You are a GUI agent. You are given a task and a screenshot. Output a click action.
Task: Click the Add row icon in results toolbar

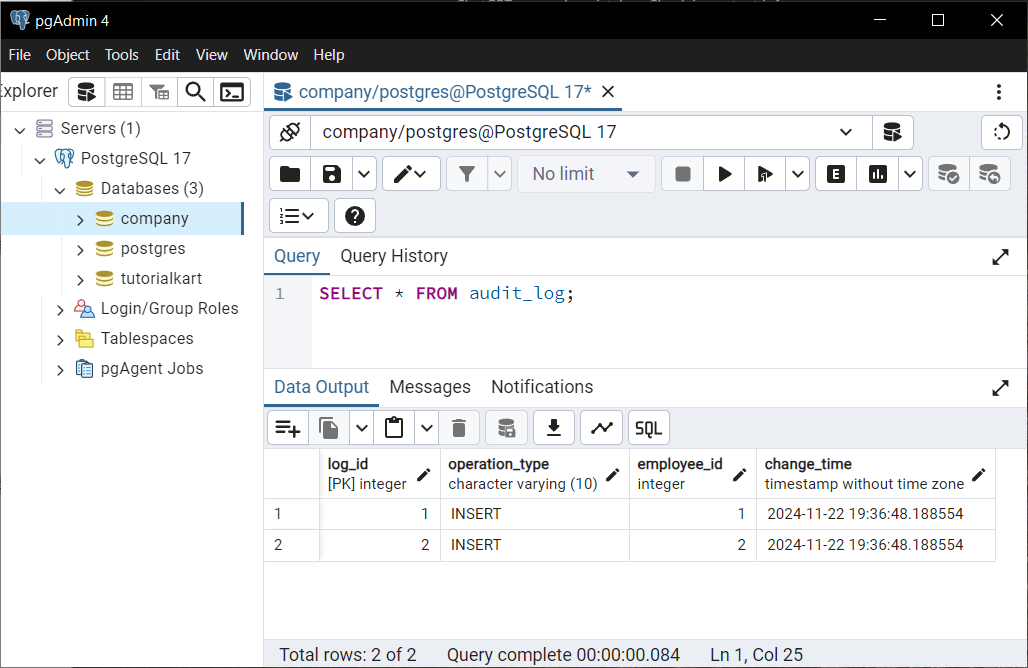pos(288,428)
